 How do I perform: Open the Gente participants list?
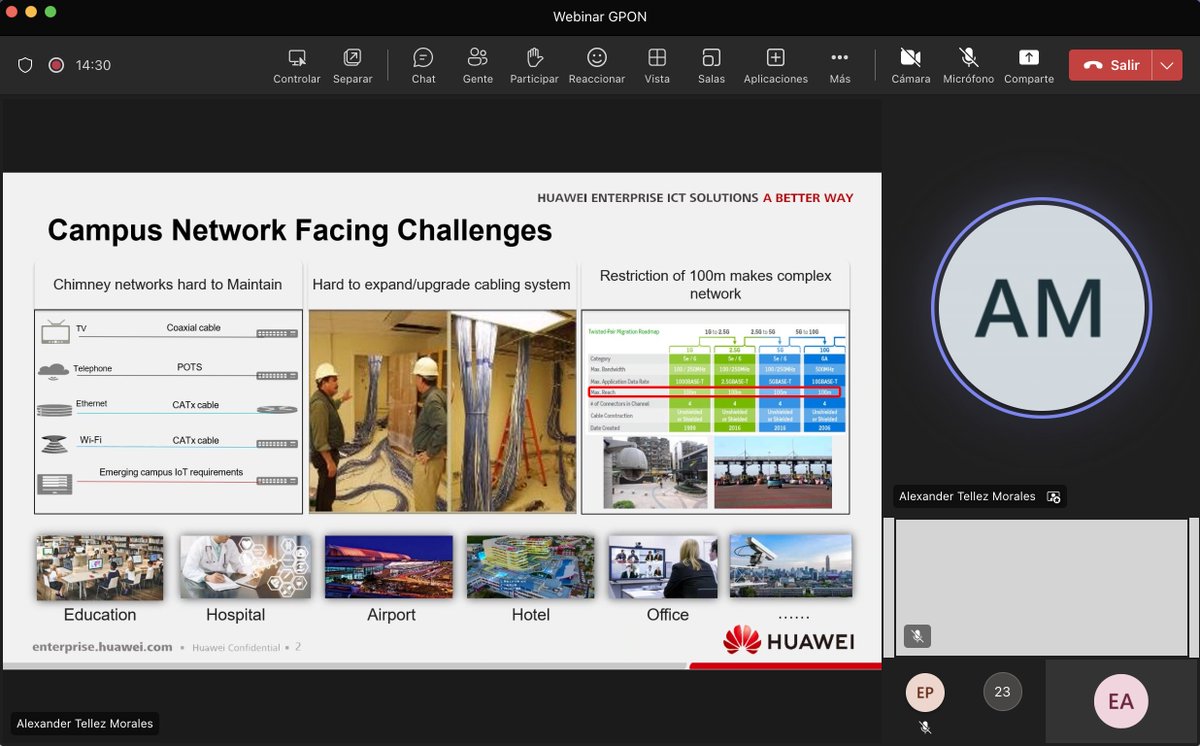coord(477,64)
